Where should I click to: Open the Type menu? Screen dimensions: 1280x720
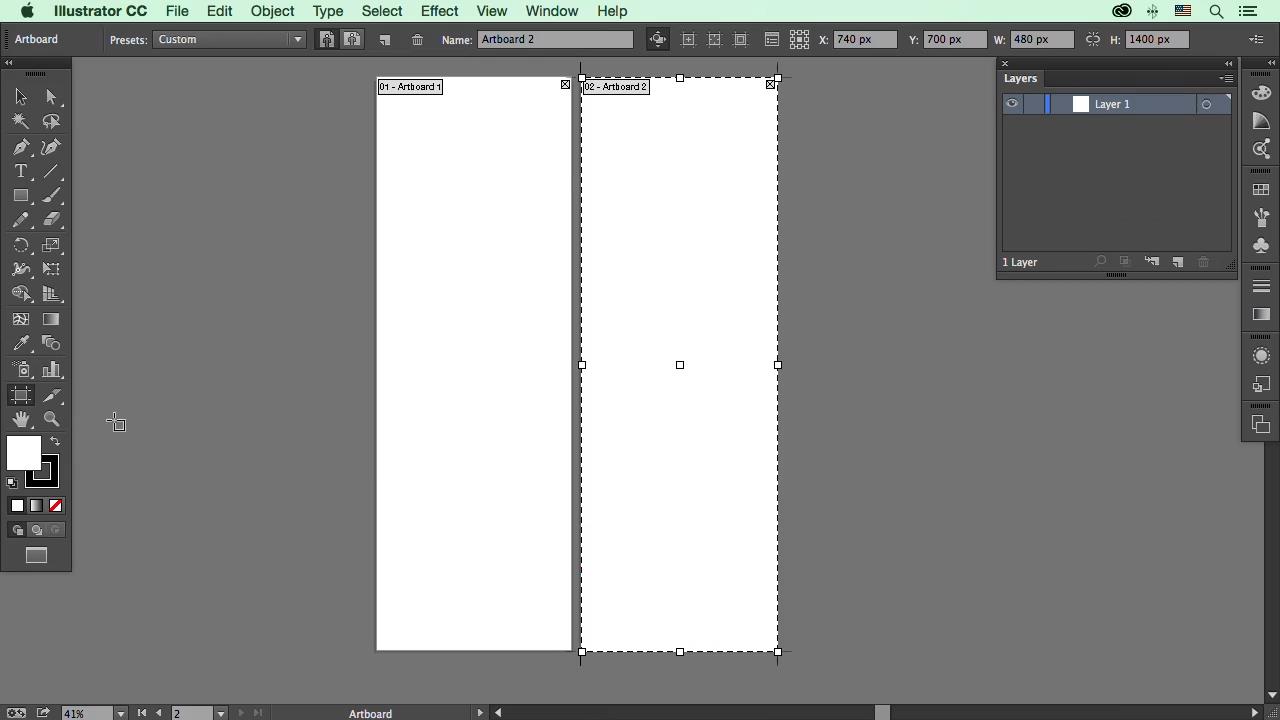coord(327,11)
